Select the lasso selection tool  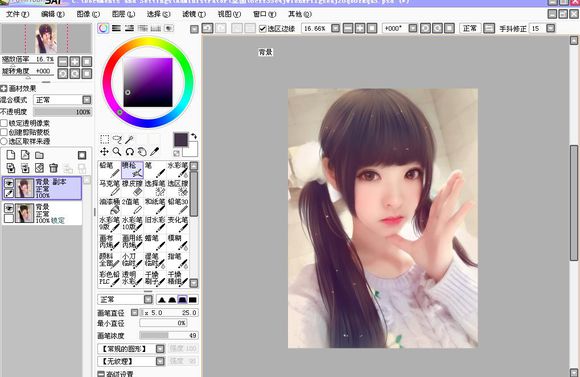click(117, 139)
